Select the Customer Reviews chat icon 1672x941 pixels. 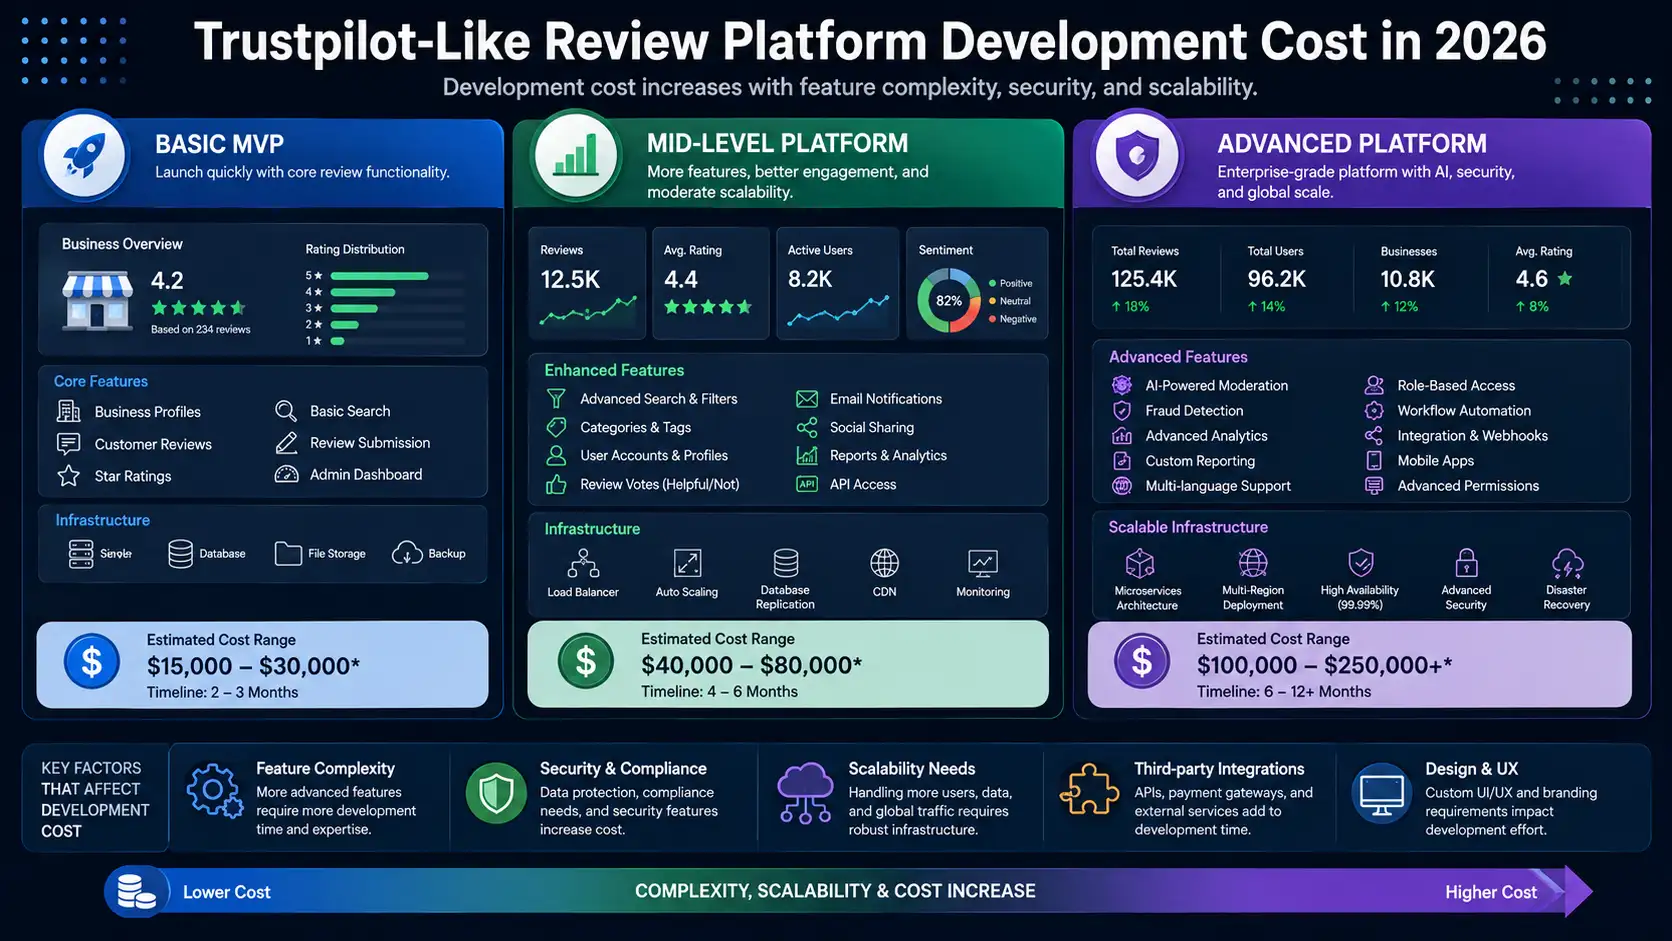tap(68, 443)
